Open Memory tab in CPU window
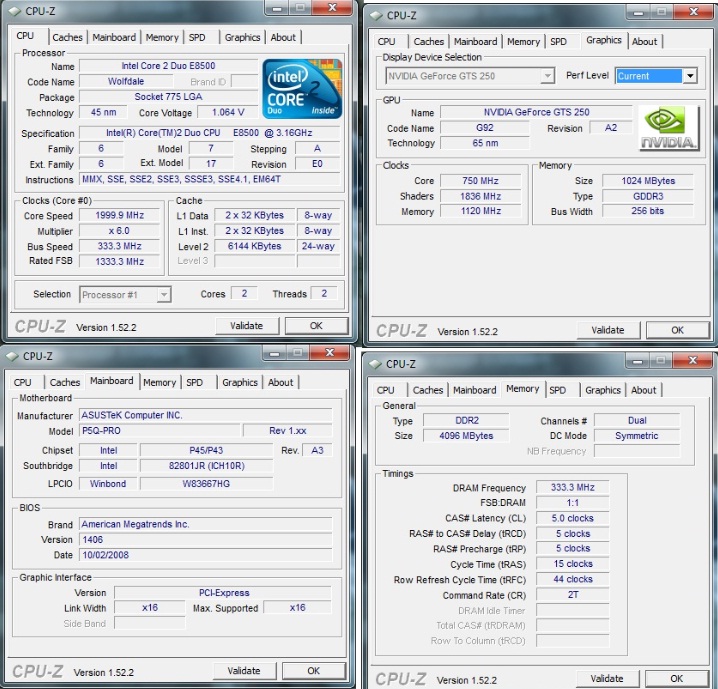718x689 pixels. tap(162, 38)
